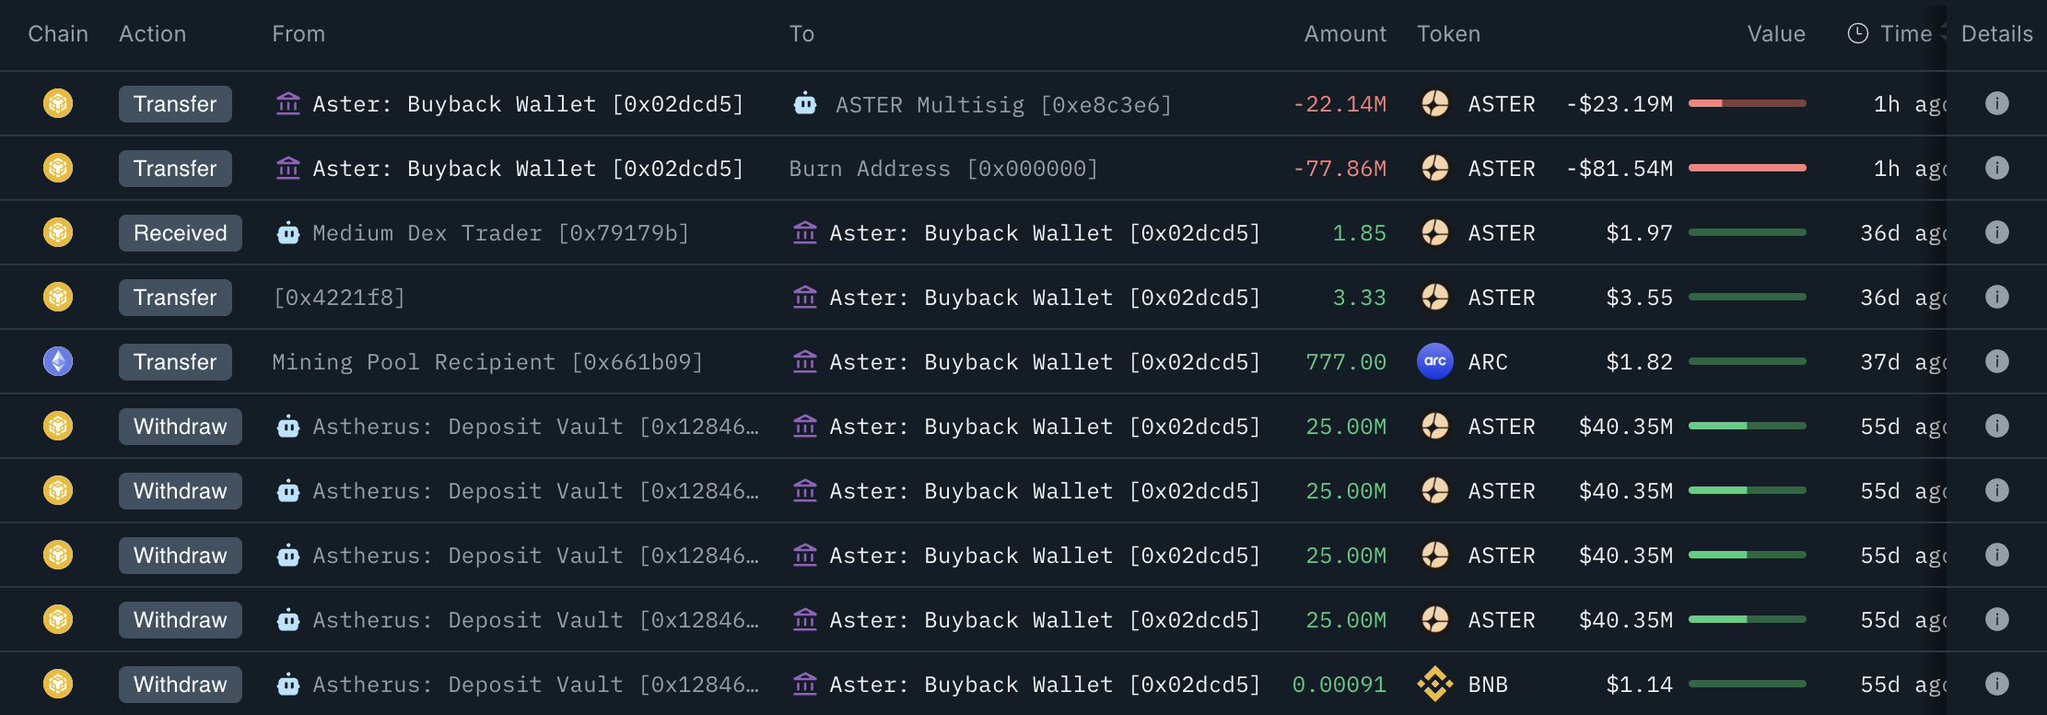
Task: Click the BNB token icon in the last row
Action: click(1435, 684)
